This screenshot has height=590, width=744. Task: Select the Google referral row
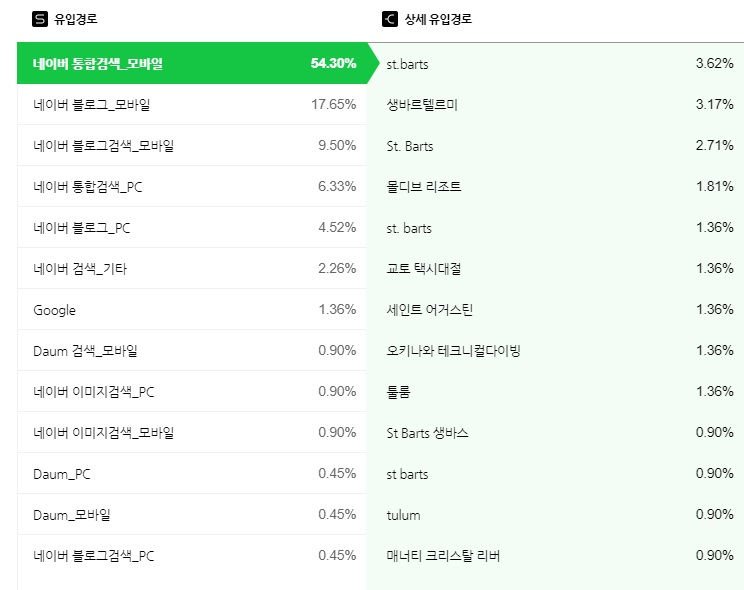point(192,309)
